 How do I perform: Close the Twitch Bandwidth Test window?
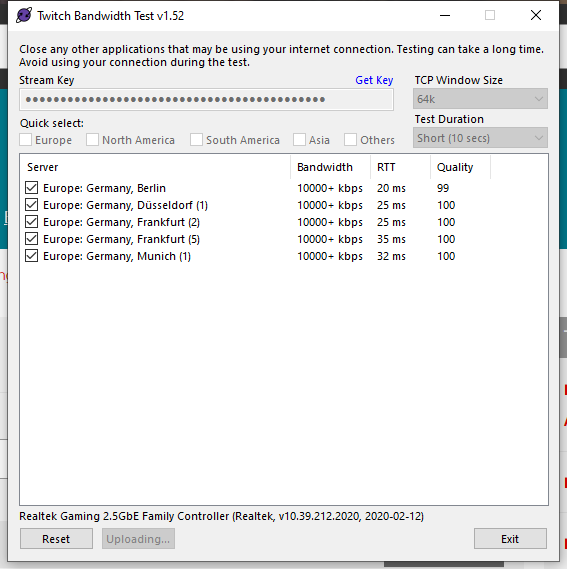(536, 15)
